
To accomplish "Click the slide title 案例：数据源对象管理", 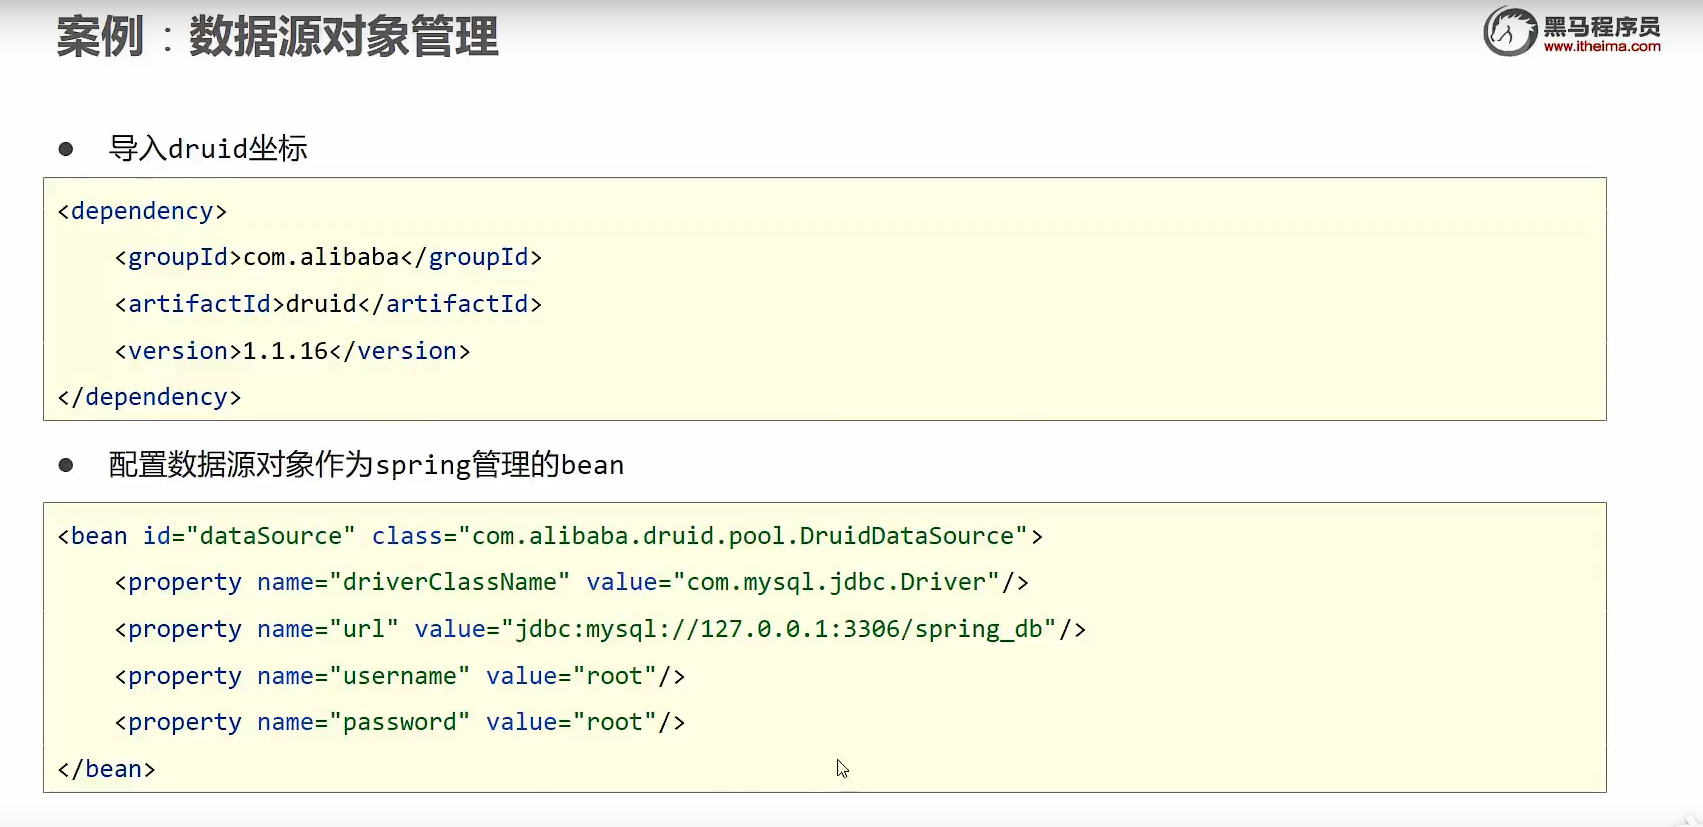I will tap(277, 37).
